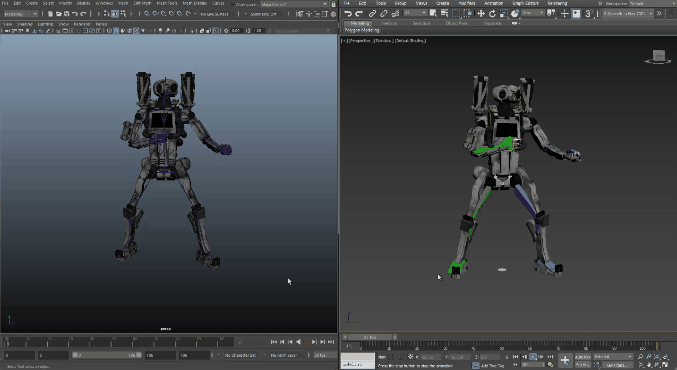
Task: Click the Rectangular Selection Region icon
Action: tap(456, 14)
